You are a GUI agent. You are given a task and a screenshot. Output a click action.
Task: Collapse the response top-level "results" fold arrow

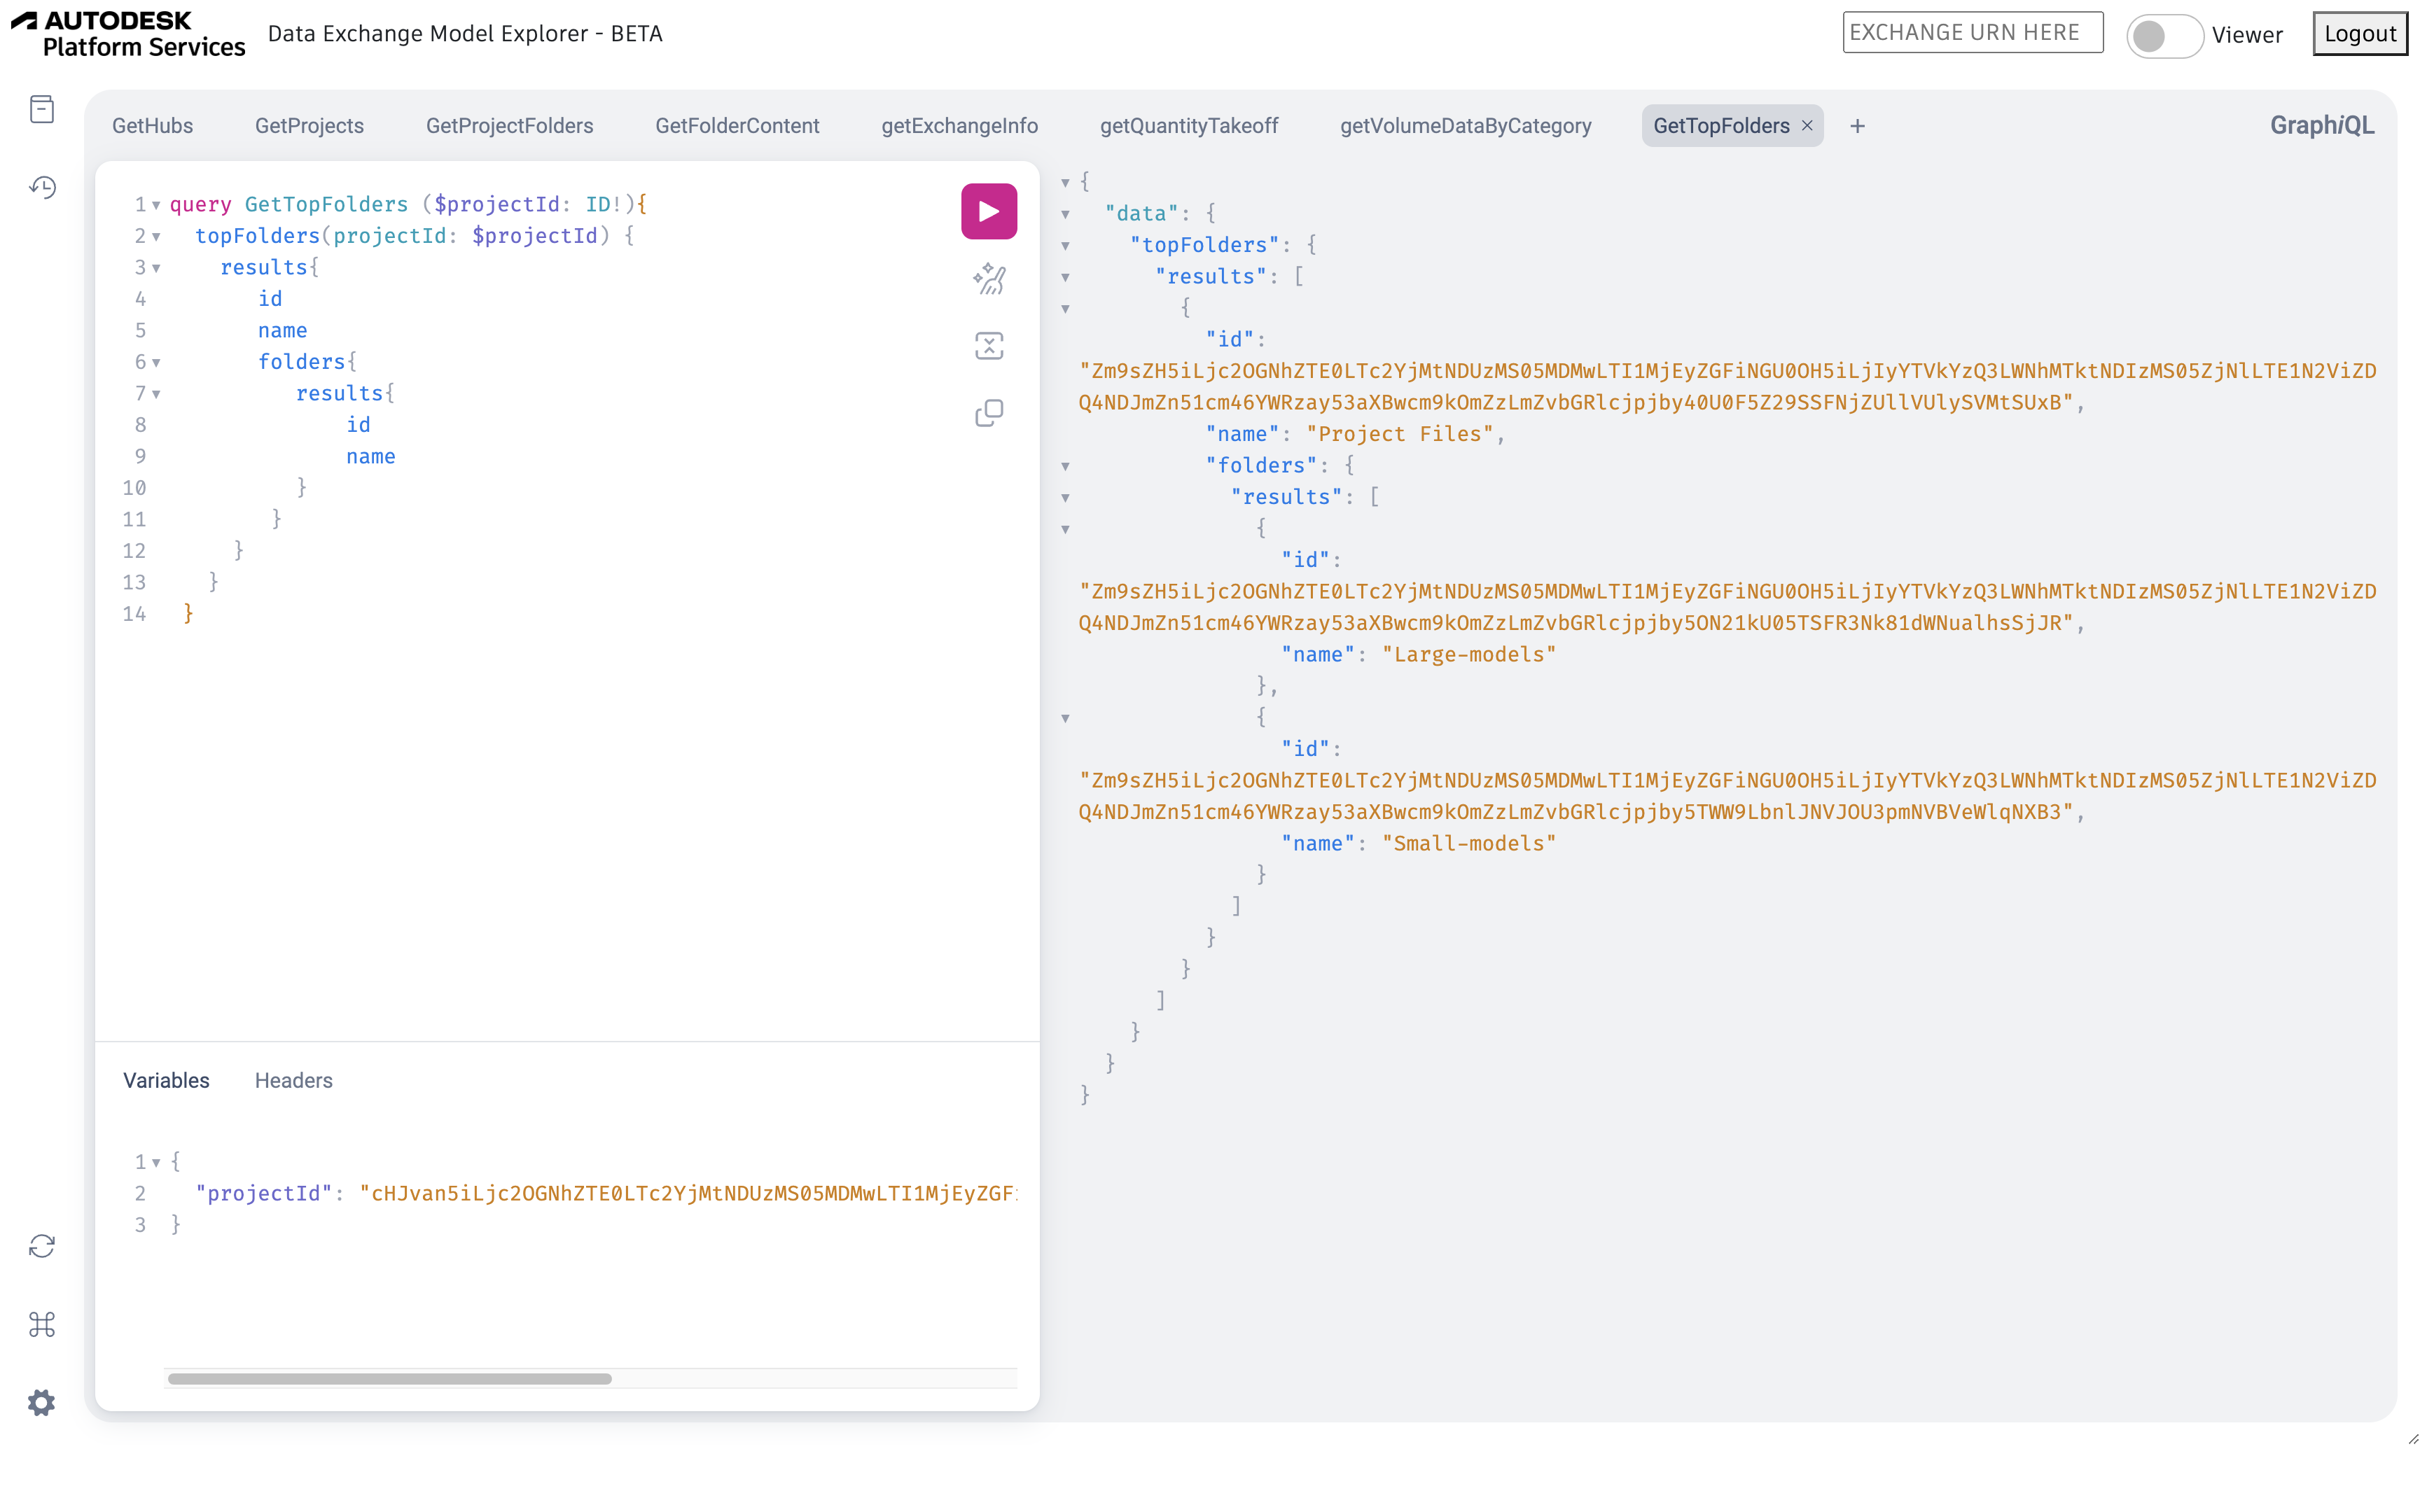pos(1065,277)
